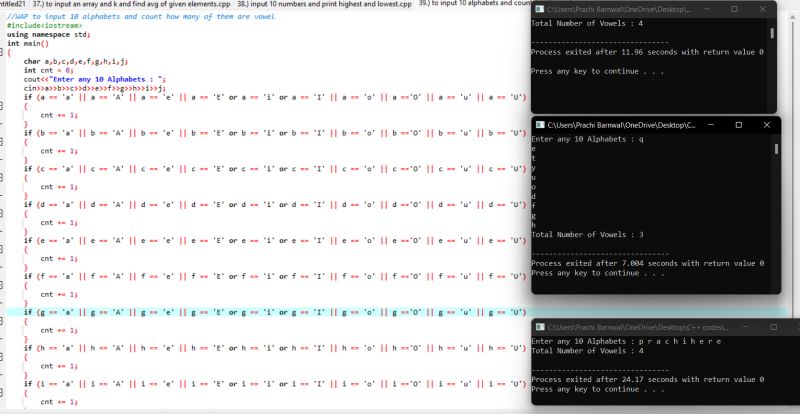This screenshot has height=414, width=800.
Task: Click 'Process exited after 7.004 seconds' text
Action: pyautogui.click(x=647, y=263)
